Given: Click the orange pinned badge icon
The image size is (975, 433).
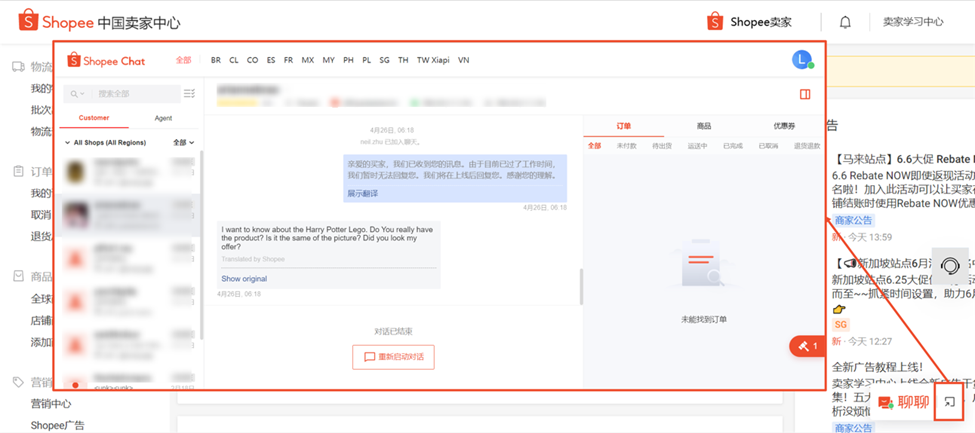Looking at the screenshot, I should click(805, 345).
